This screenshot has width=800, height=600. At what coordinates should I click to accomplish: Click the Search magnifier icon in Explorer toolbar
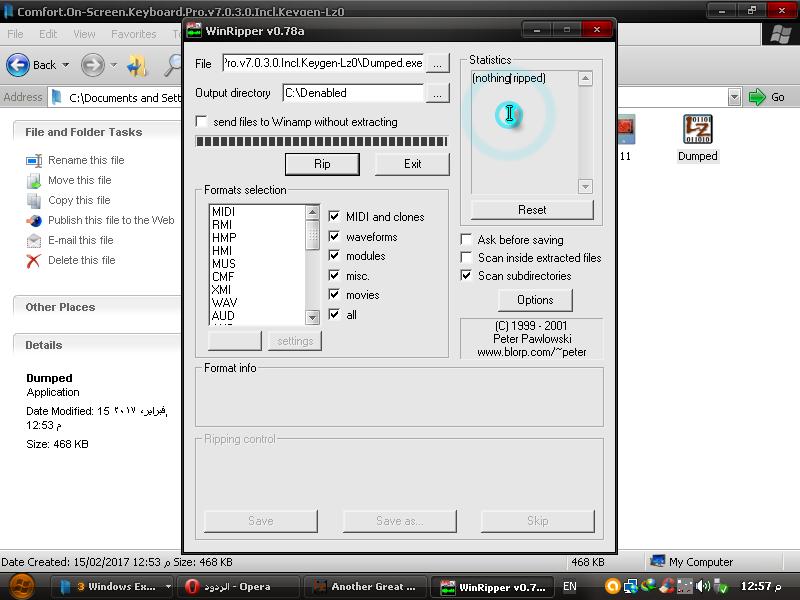tap(173, 65)
